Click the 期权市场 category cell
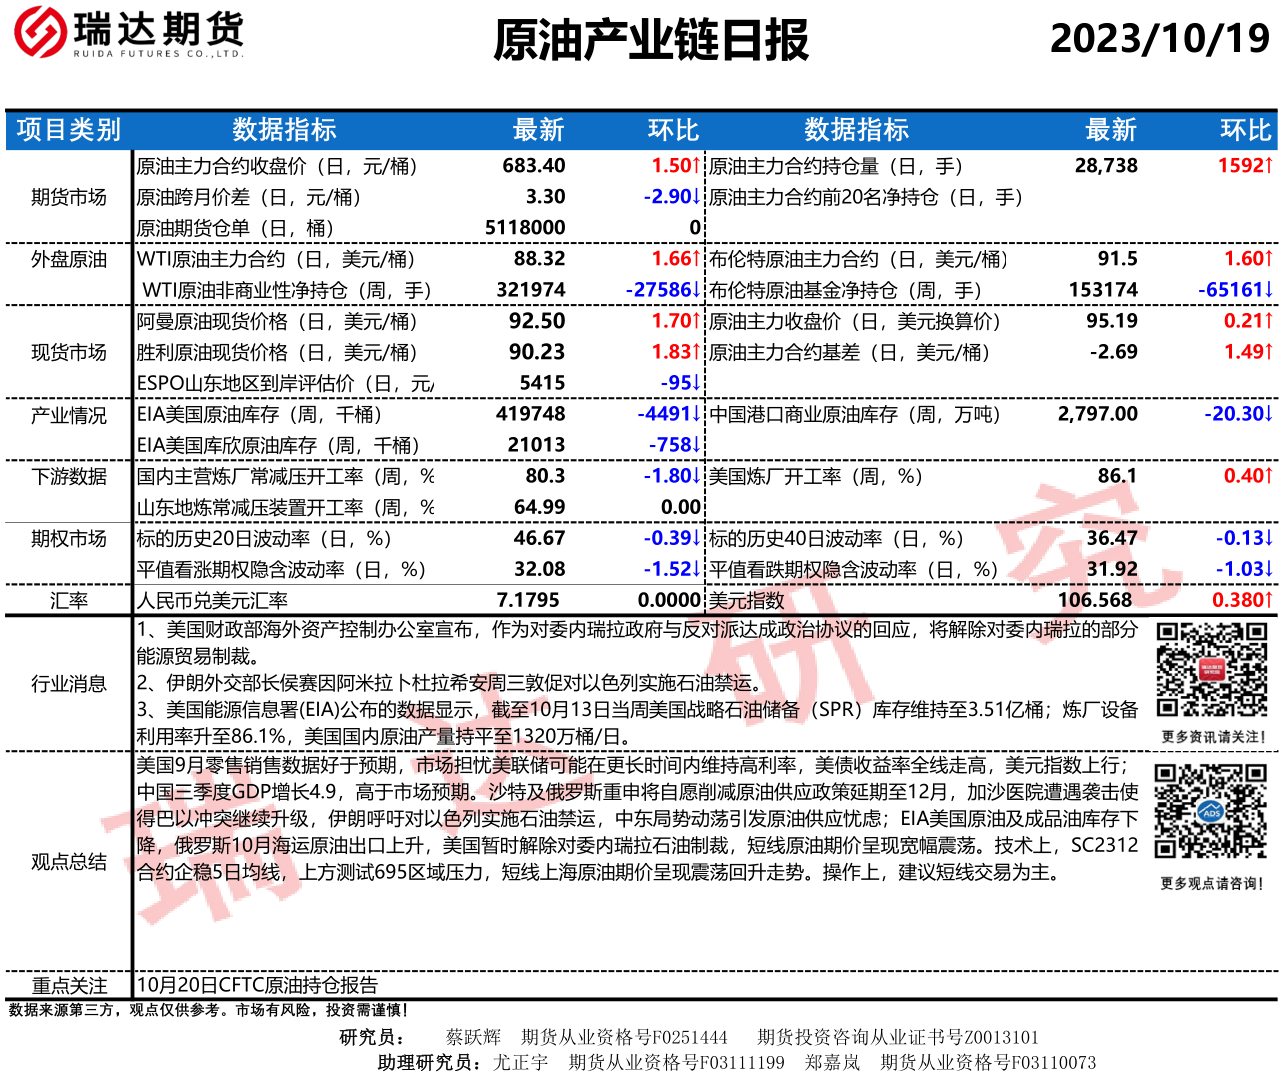The height and width of the screenshot is (1076, 1283). [x=68, y=538]
